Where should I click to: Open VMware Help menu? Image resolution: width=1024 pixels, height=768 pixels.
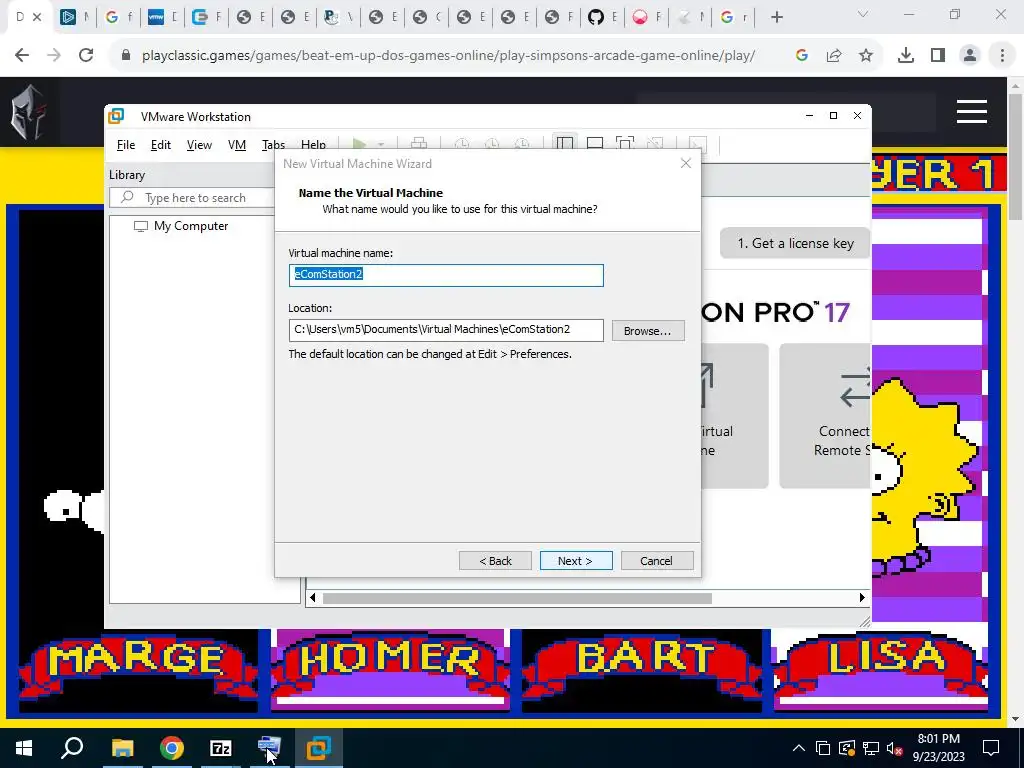[313, 145]
